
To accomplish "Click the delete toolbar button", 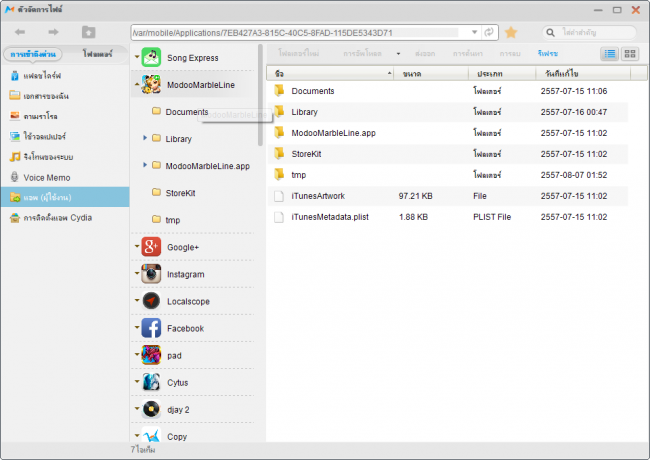I will click(x=510, y=53).
